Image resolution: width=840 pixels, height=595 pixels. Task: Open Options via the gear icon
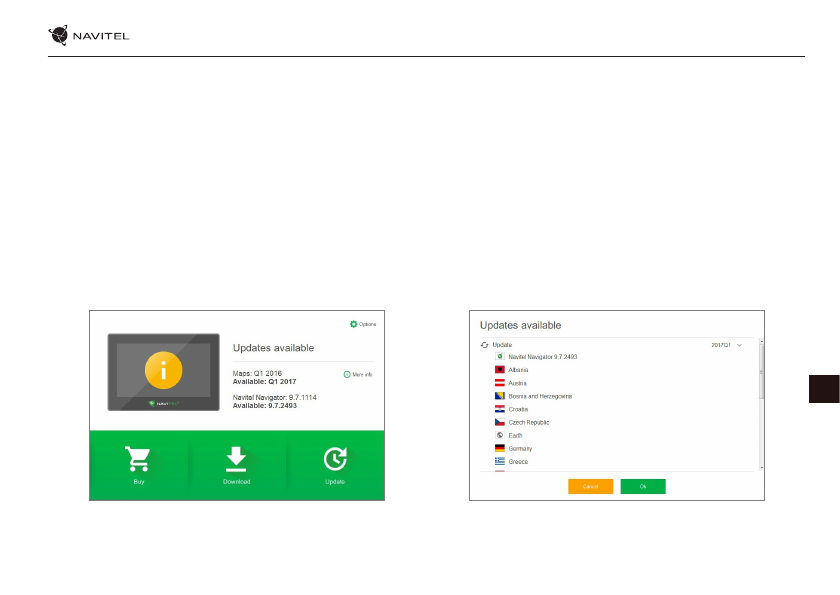tap(354, 324)
